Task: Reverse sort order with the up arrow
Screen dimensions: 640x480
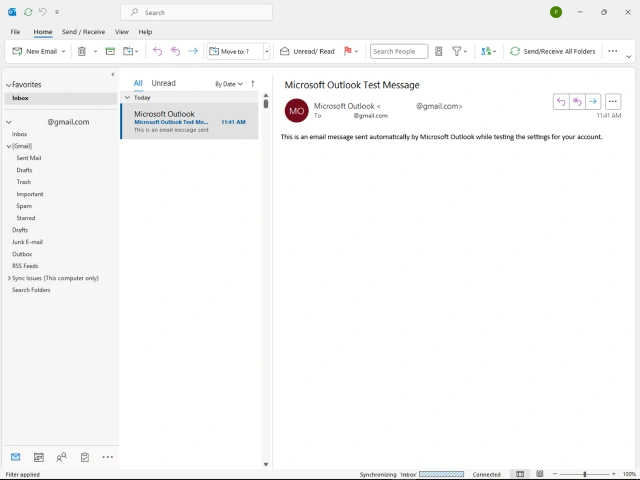Action: pos(253,84)
